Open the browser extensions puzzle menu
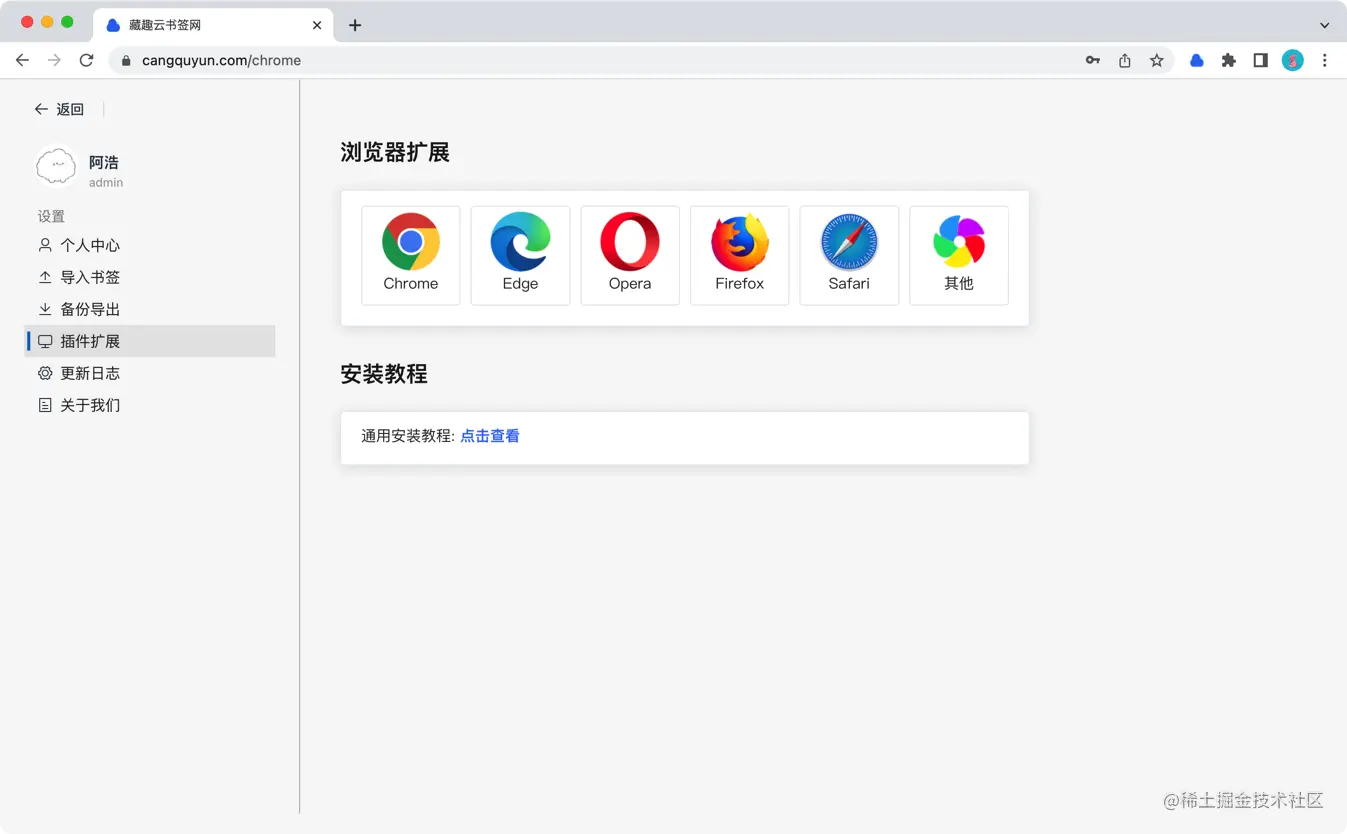Screen dimensions: 1347x834 coord(1228,60)
